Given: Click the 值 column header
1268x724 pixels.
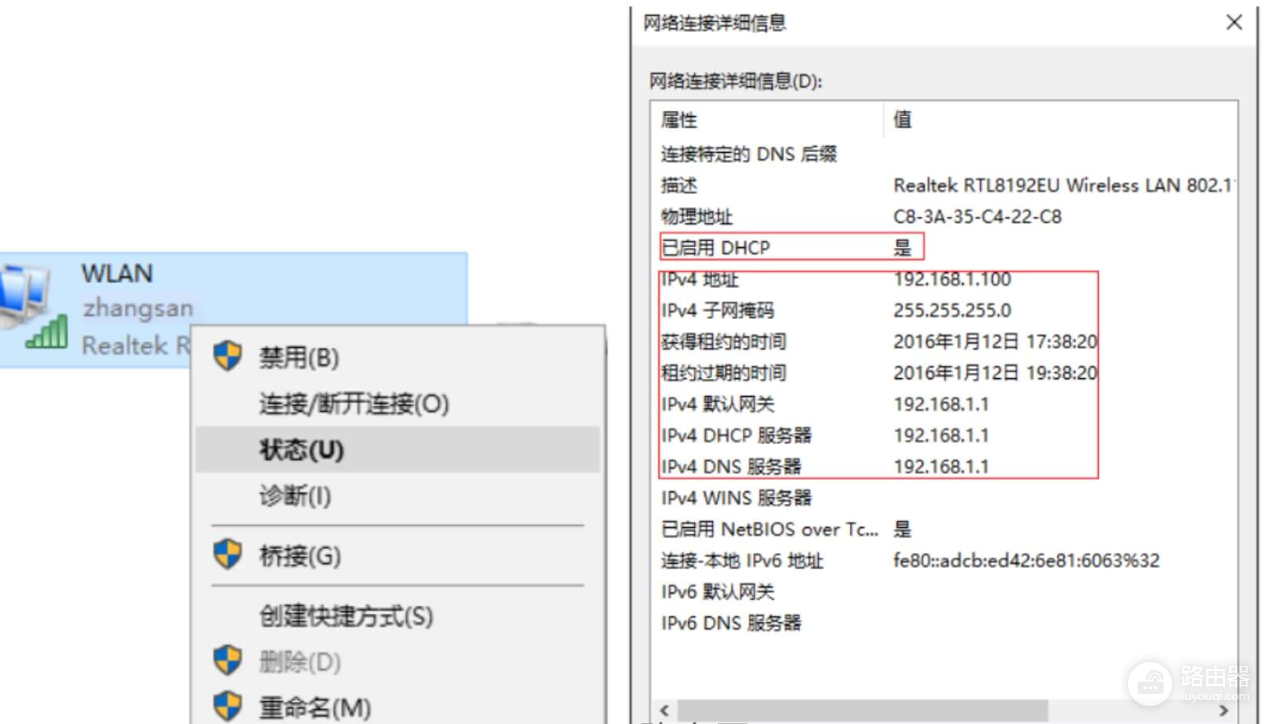Looking at the screenshot, I should point(1061,120).
